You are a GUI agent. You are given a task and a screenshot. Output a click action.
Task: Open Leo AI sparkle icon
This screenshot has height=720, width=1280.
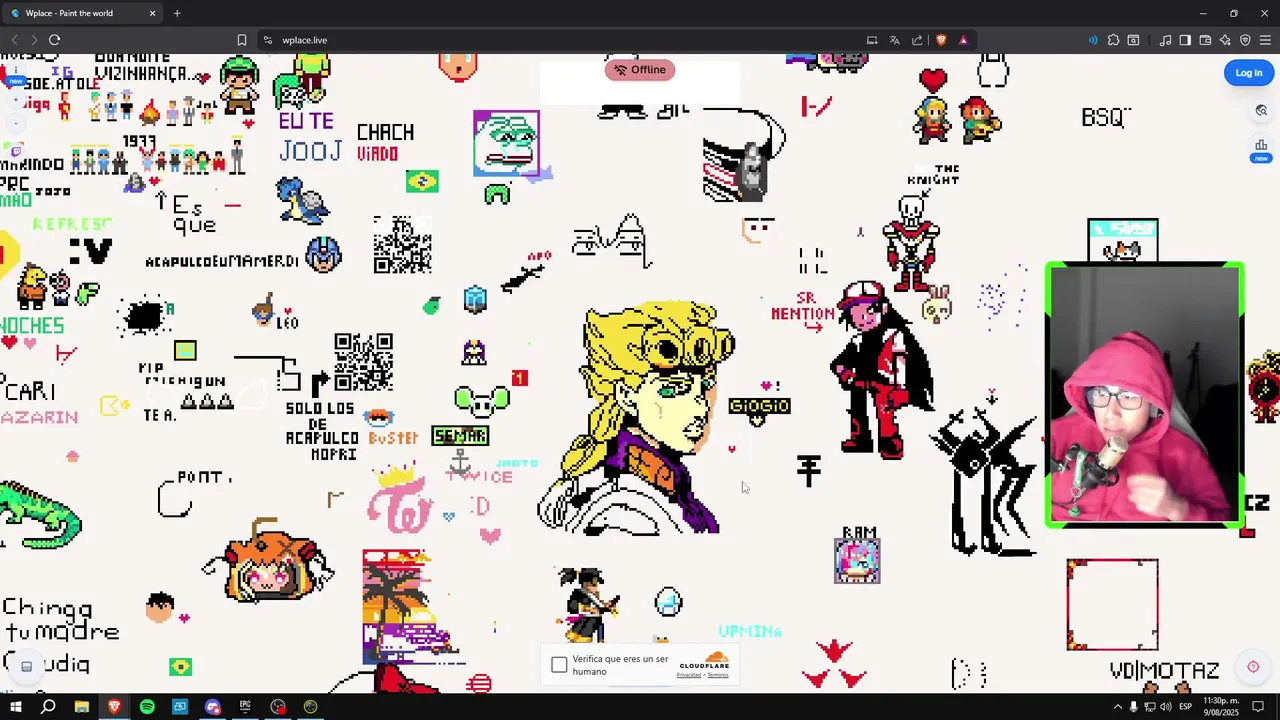(1225, 40)
